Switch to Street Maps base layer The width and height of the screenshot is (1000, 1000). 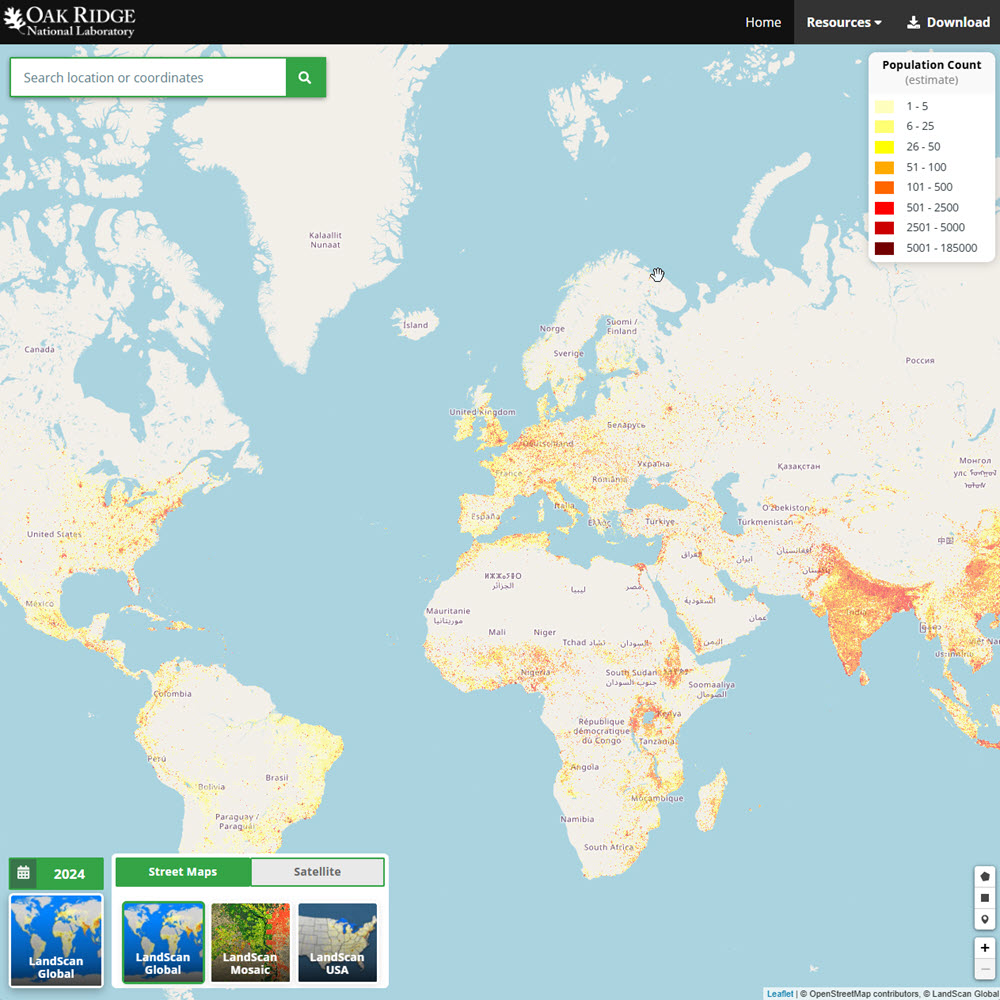(x=183, y=872)
